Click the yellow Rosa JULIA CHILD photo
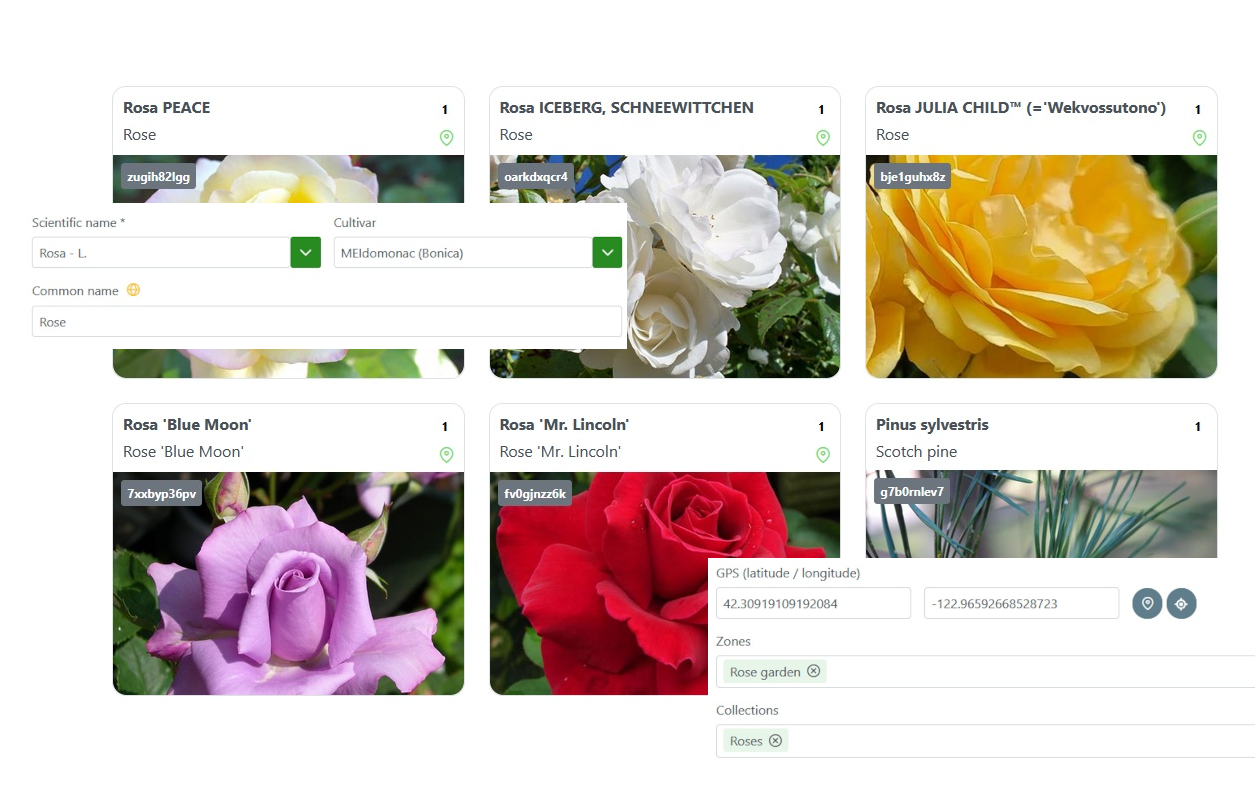Image resolution: width=1255 pixels, height=800 pixels. pyautogui.click(x=1041, y=265)
